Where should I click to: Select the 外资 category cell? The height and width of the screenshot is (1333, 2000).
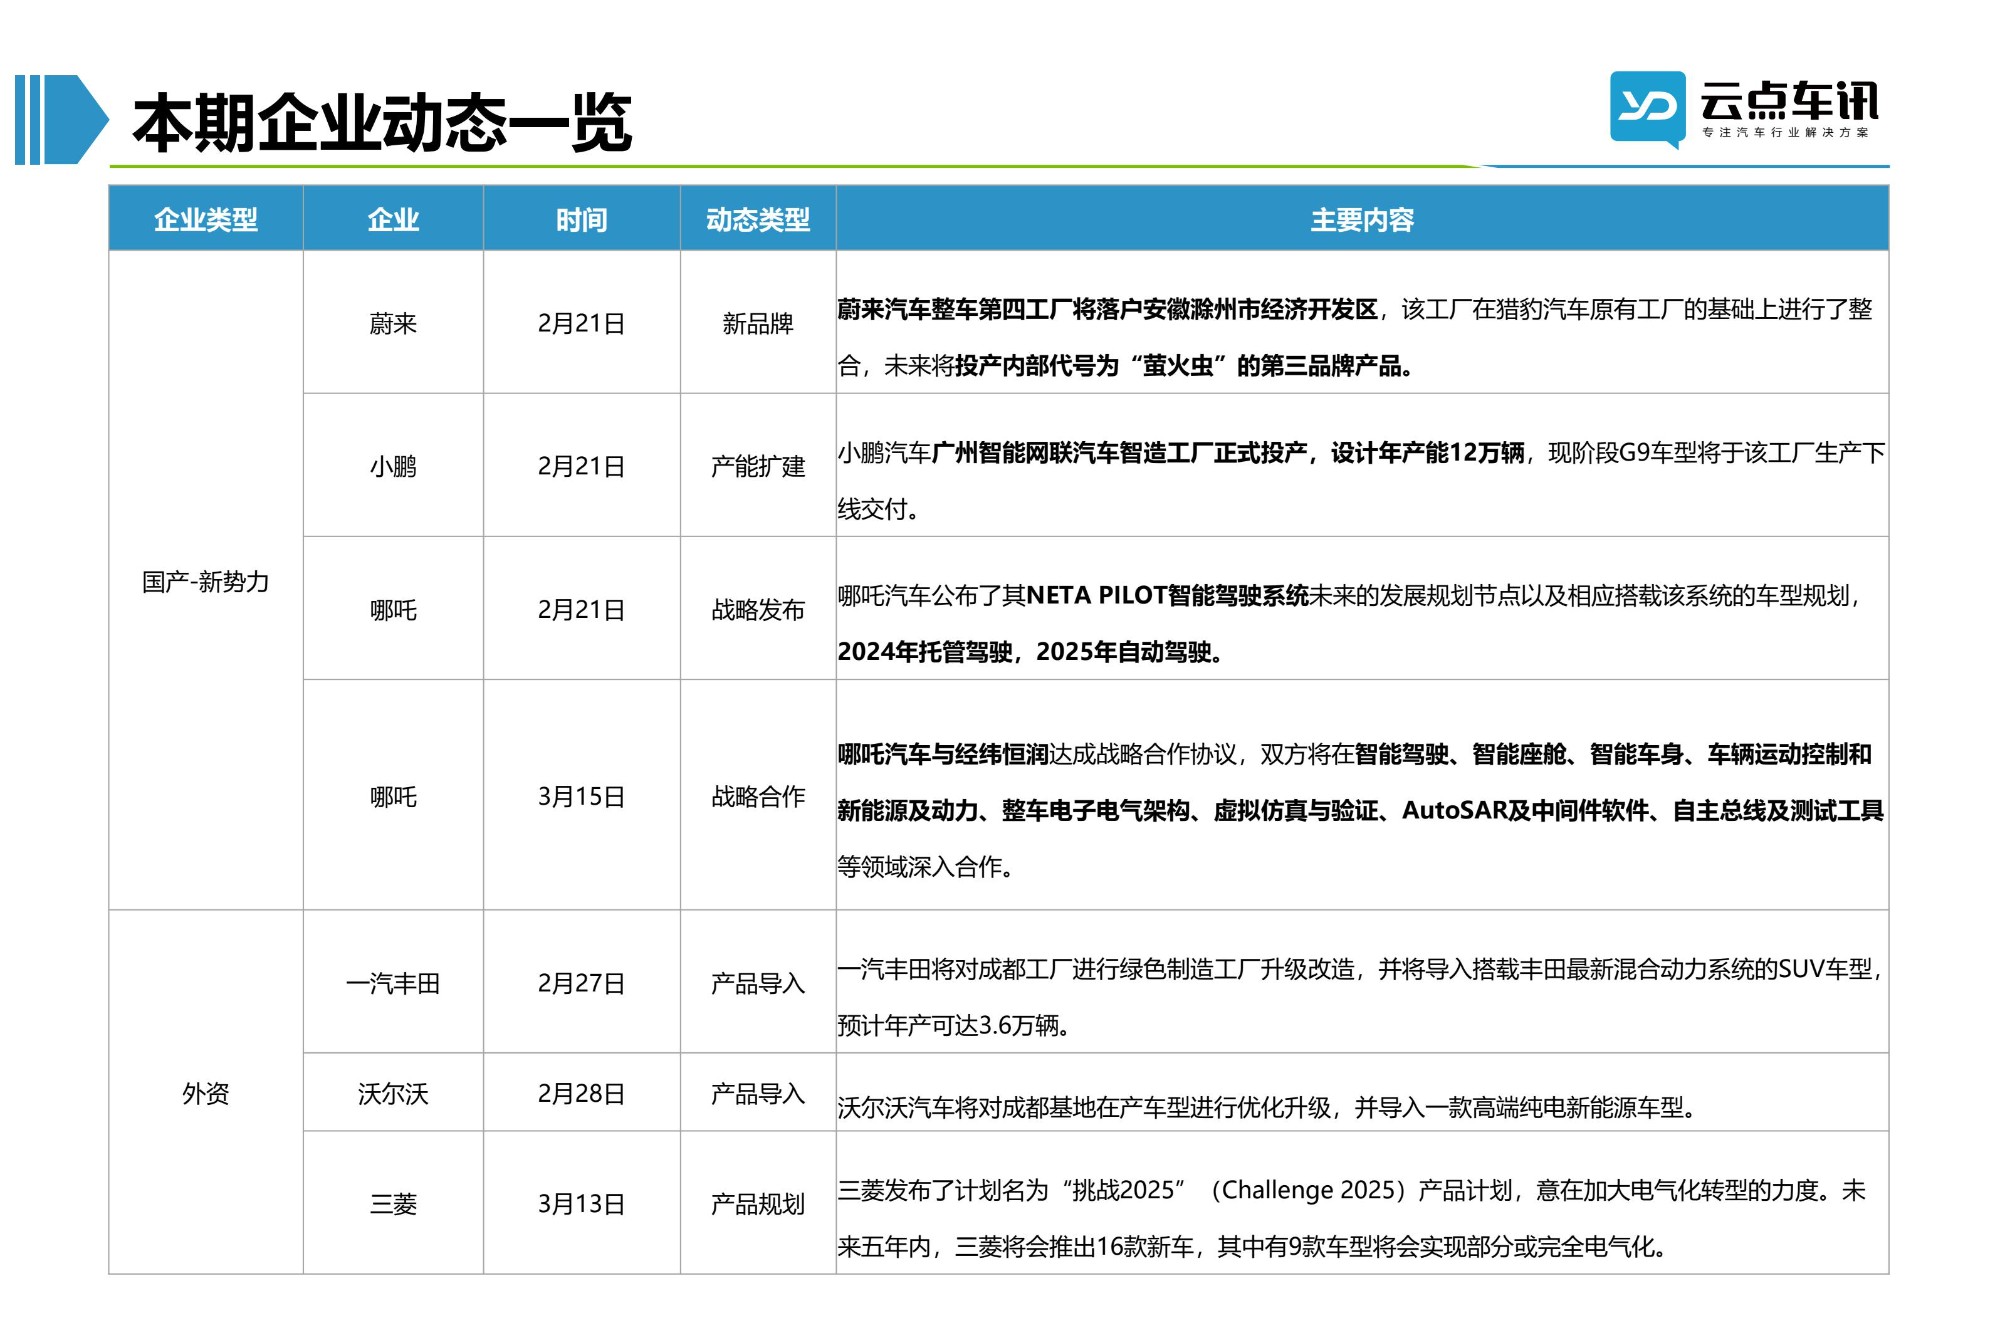click(x=206, y=1093)
